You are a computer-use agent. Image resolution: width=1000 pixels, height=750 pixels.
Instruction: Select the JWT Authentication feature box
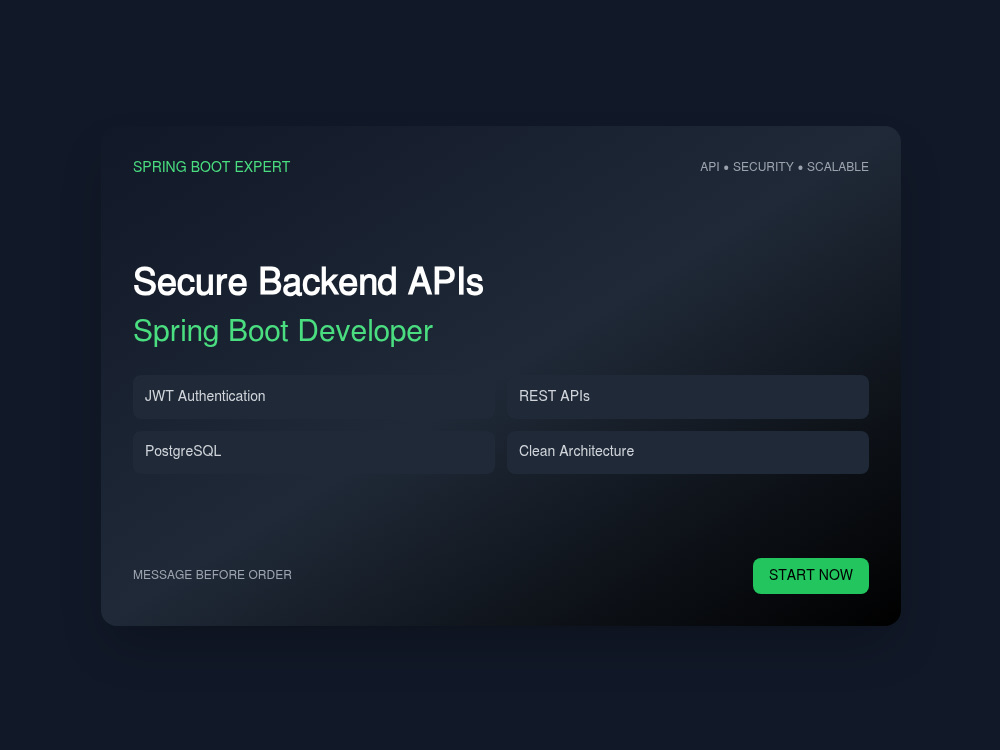pyautogui.click(x=314, y=397)
